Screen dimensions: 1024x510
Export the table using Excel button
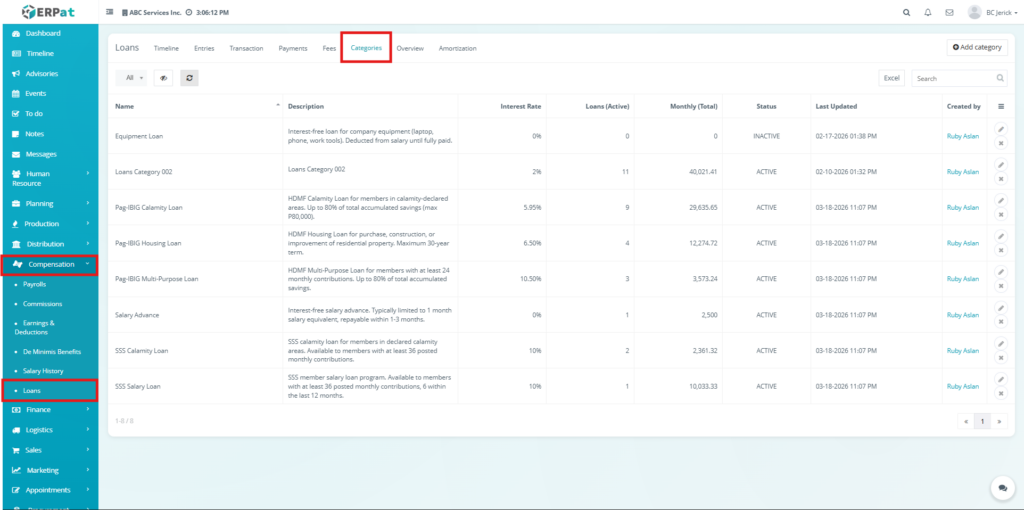[x=891, y=77]
